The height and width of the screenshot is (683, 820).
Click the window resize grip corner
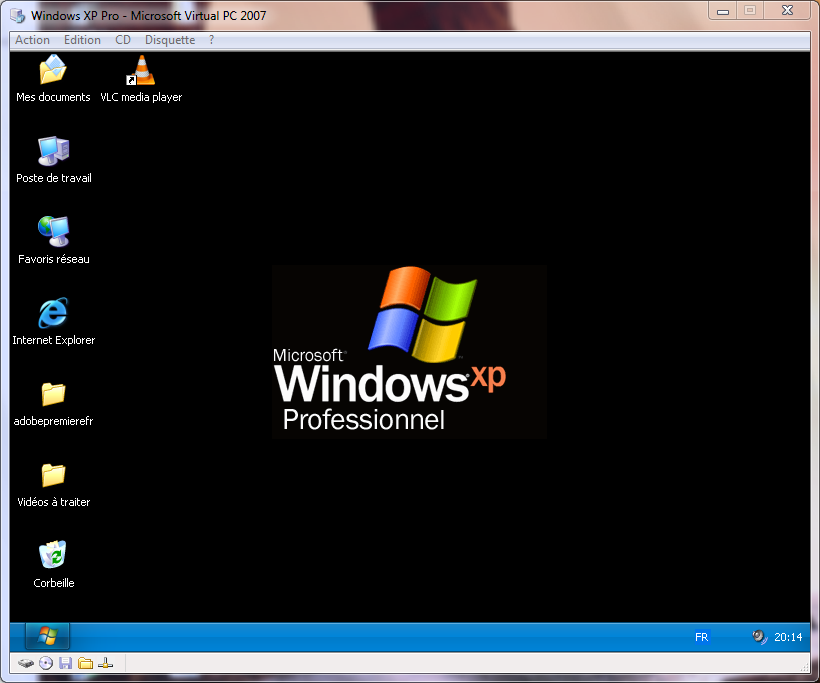pyautogui.click(x=805, y=668)
